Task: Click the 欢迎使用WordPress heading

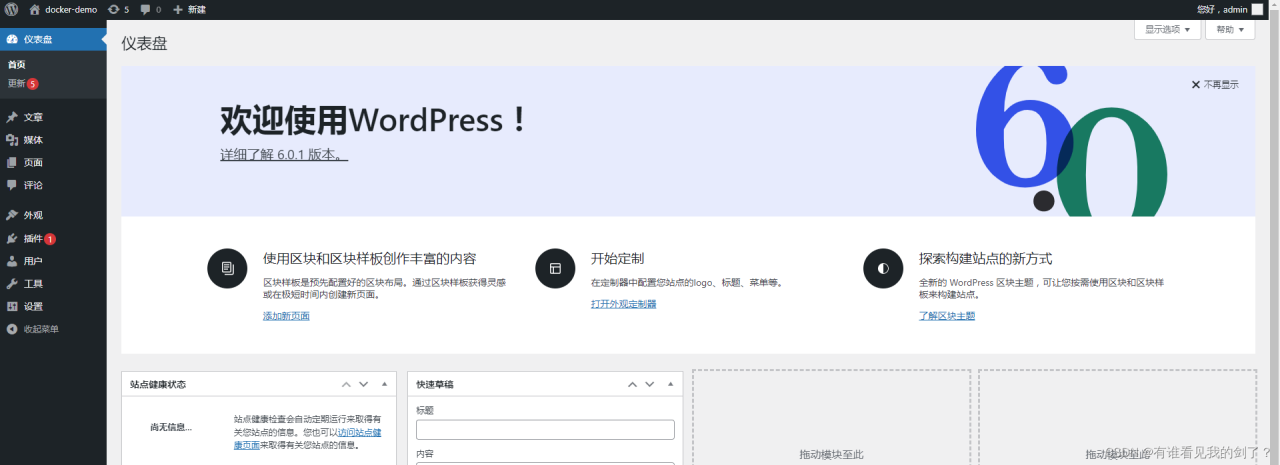Action: pyautogui.click(x=373, y=121)
